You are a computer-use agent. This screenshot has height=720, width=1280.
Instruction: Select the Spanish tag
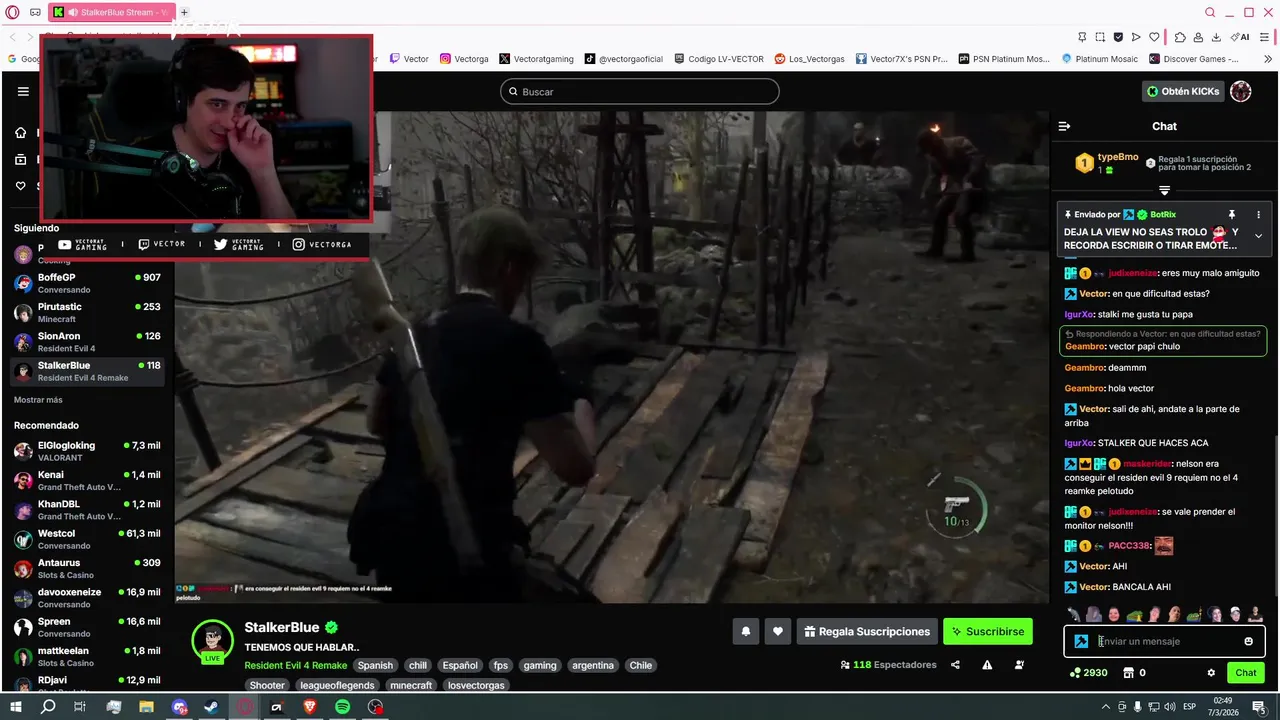coord(375,665)
